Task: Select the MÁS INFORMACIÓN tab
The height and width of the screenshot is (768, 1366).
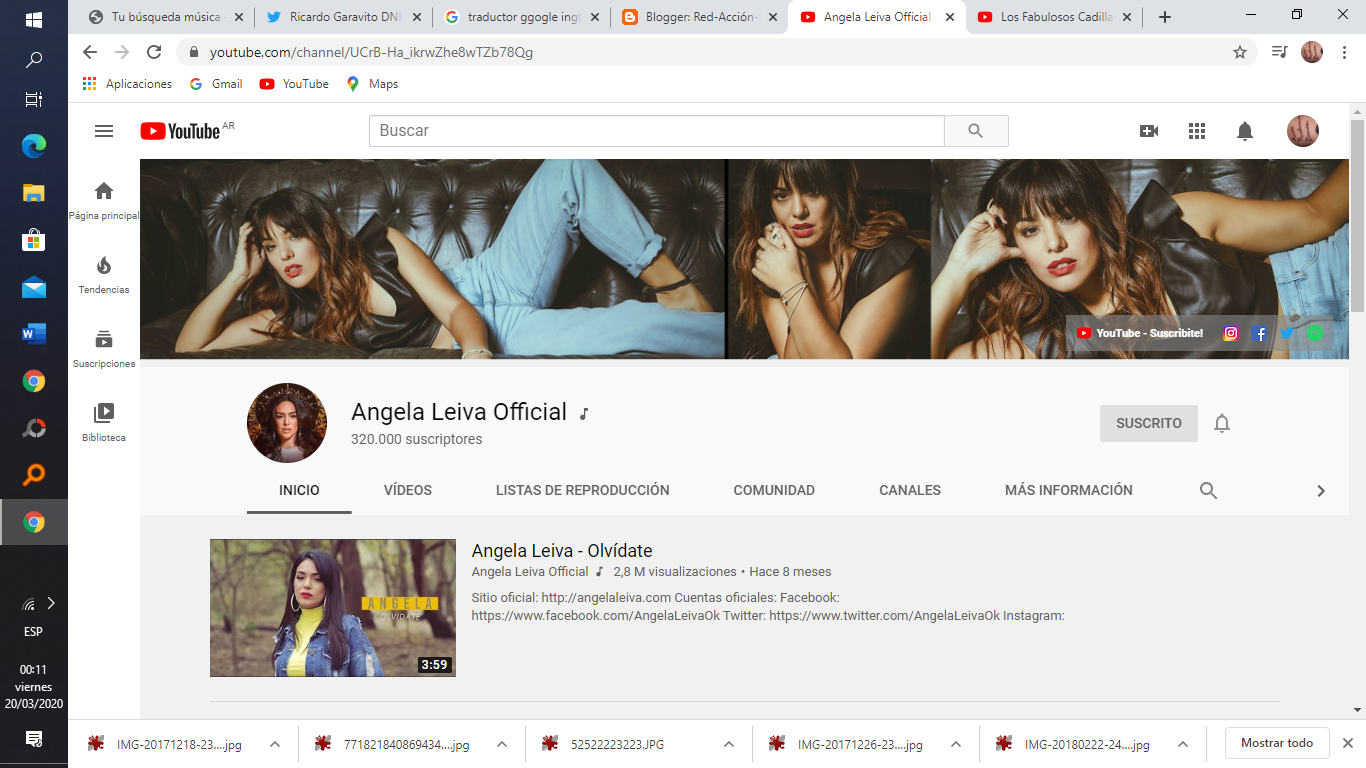Action: click(1069, 490)
